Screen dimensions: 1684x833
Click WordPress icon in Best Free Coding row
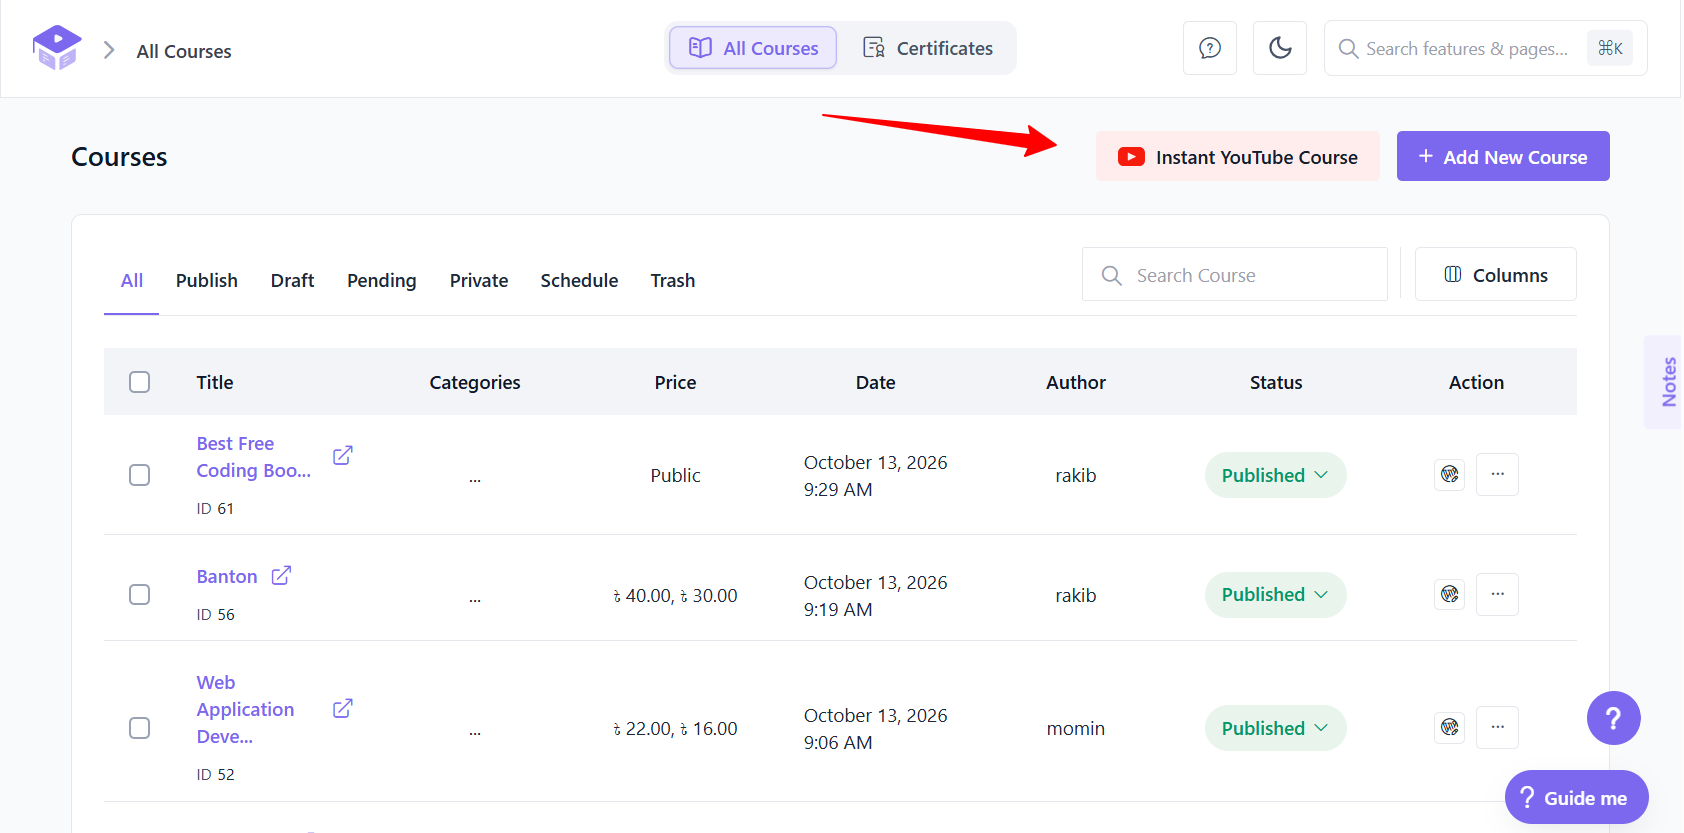point(1450,474)
